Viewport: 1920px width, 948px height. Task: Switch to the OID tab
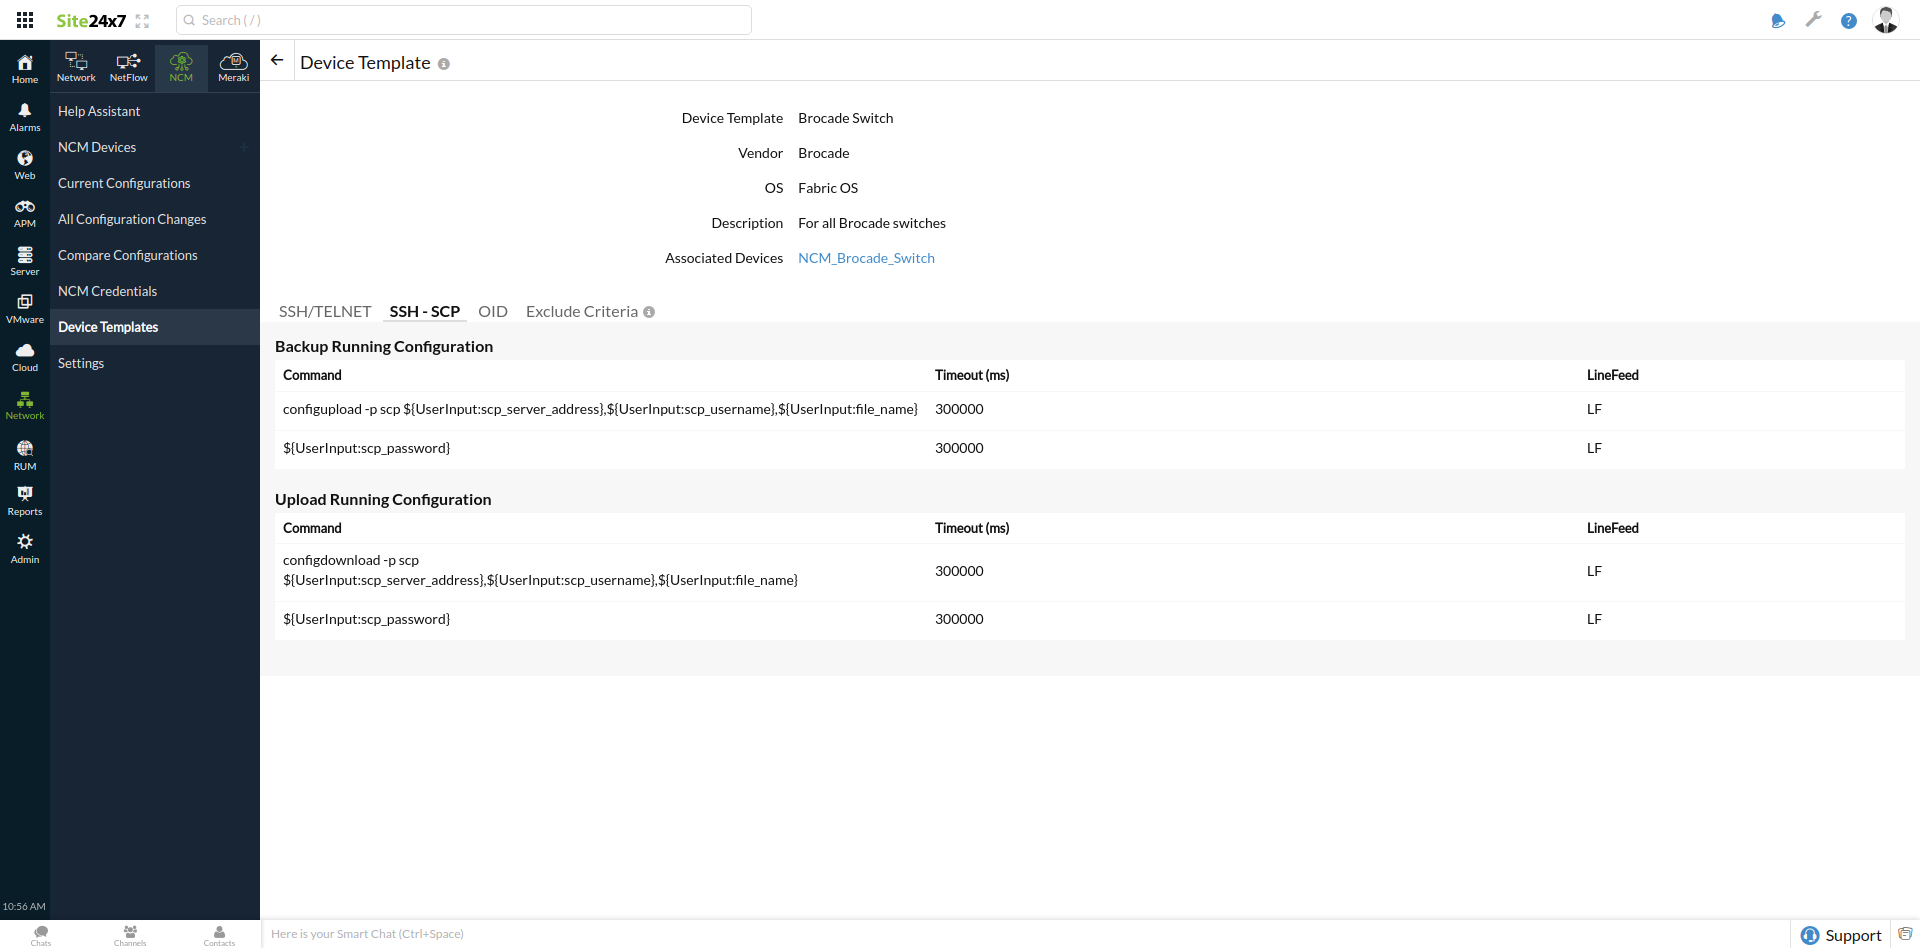click(492, 311)
